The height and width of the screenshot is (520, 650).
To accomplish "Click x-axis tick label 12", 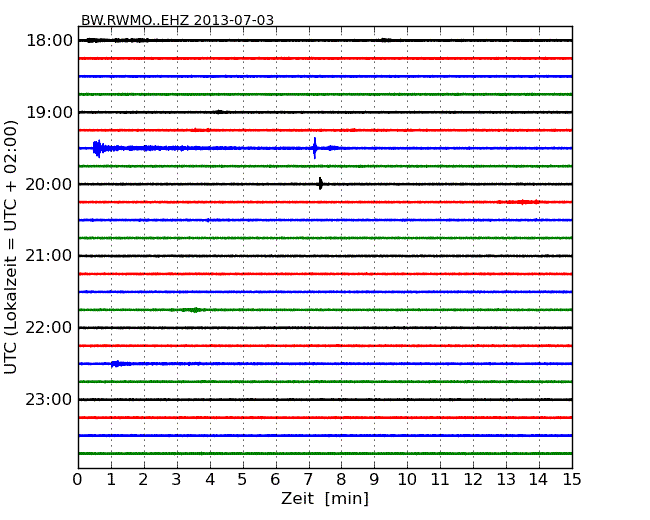I will point(473,480).
